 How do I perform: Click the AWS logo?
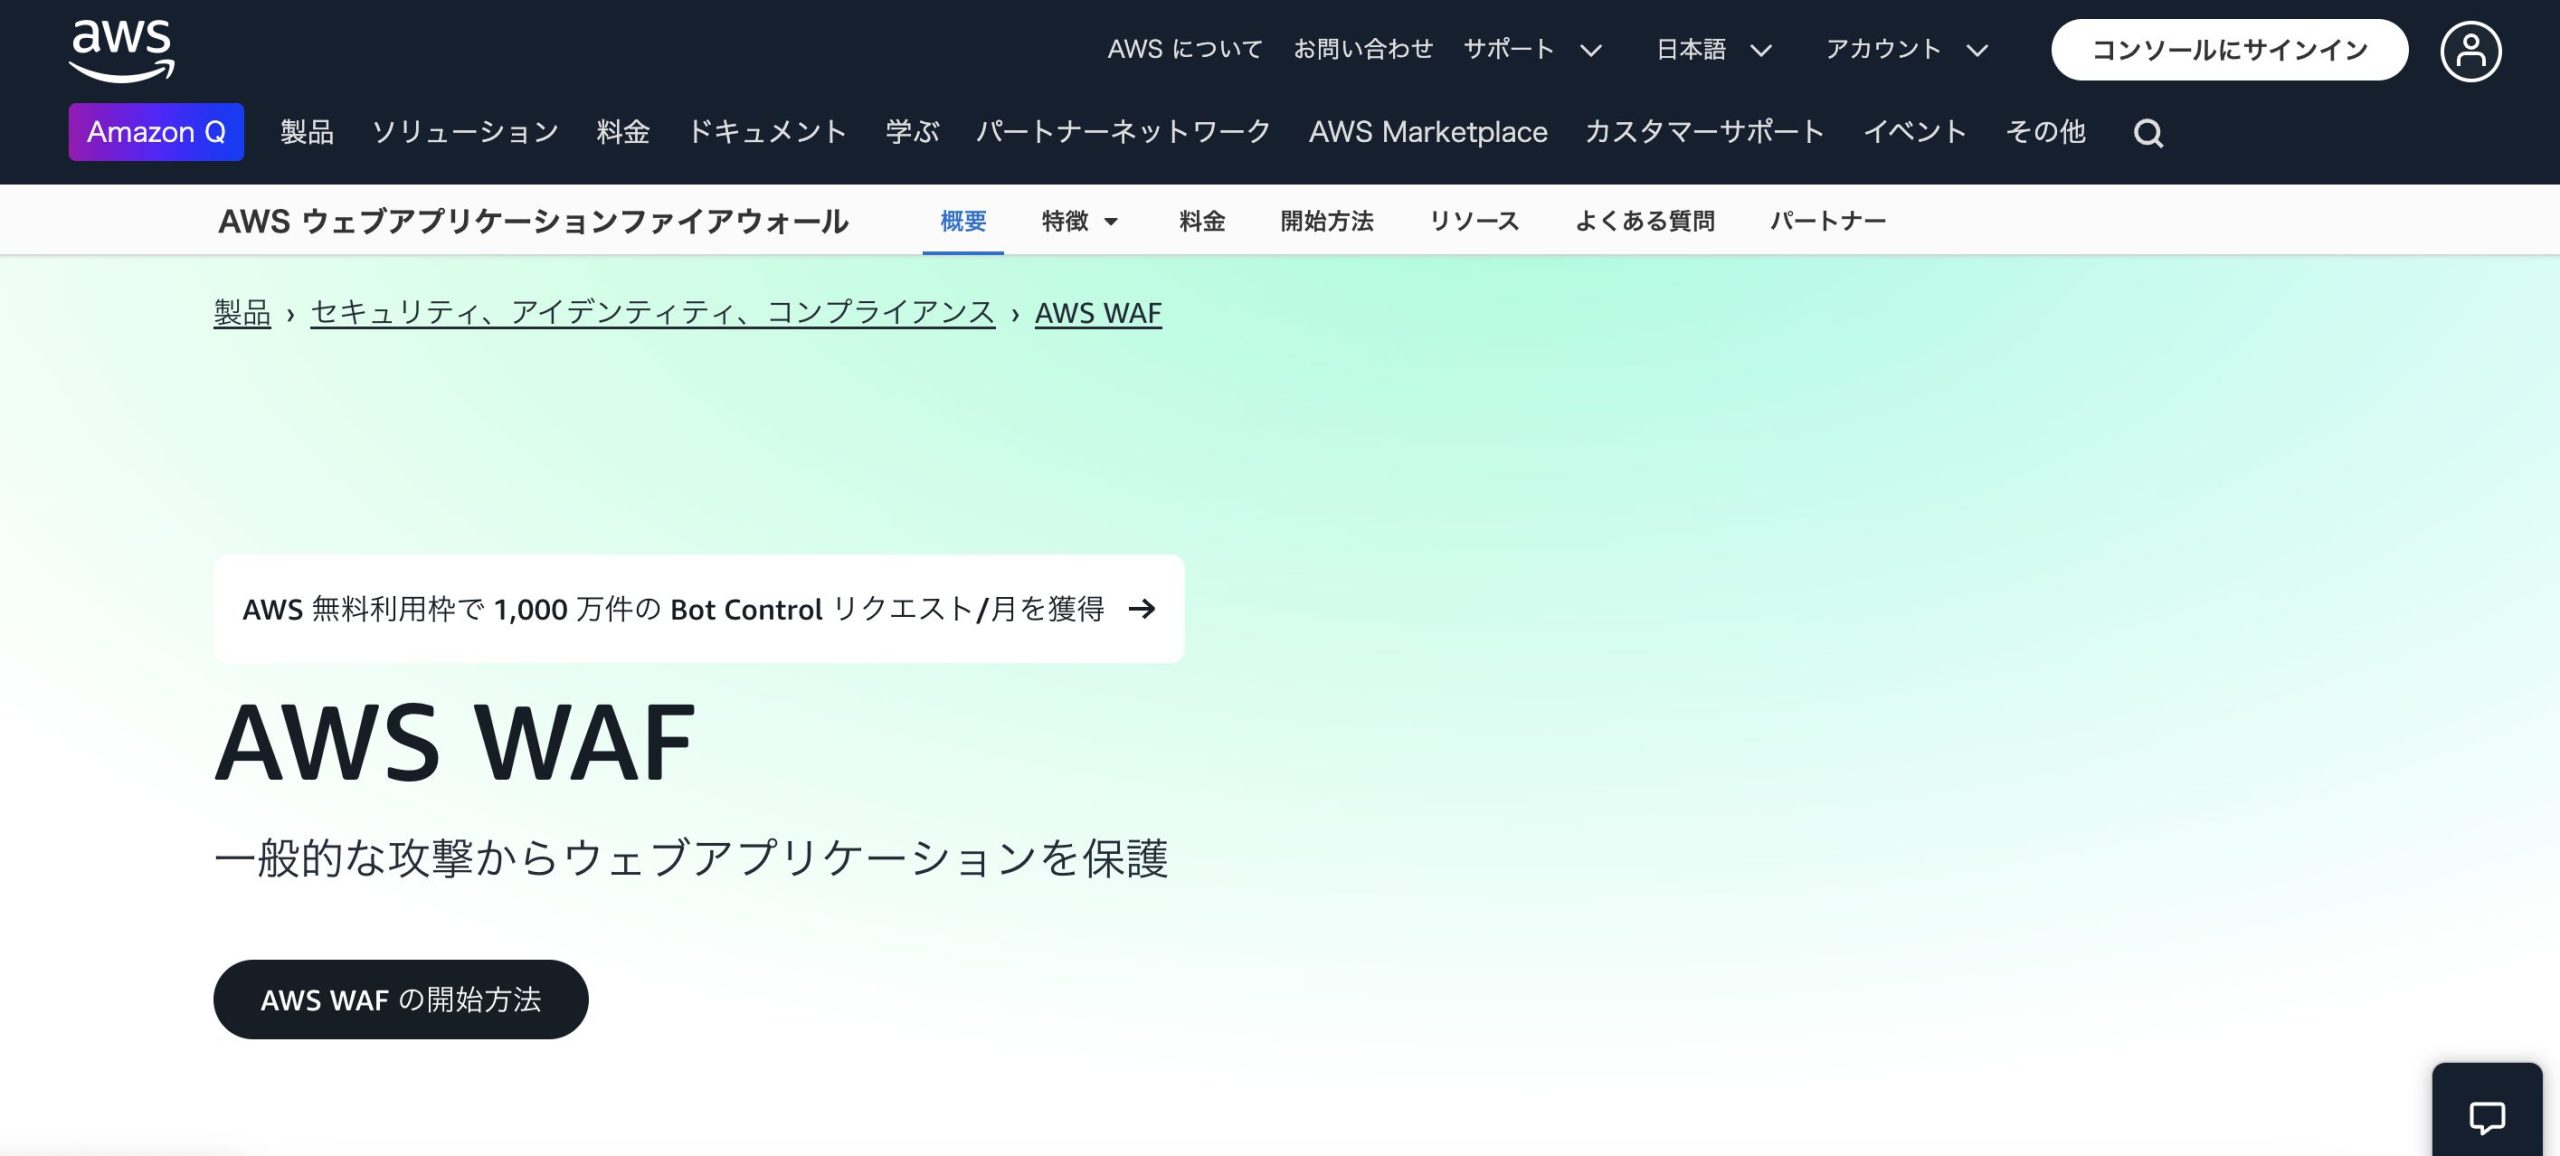click(x=122, y=50)
